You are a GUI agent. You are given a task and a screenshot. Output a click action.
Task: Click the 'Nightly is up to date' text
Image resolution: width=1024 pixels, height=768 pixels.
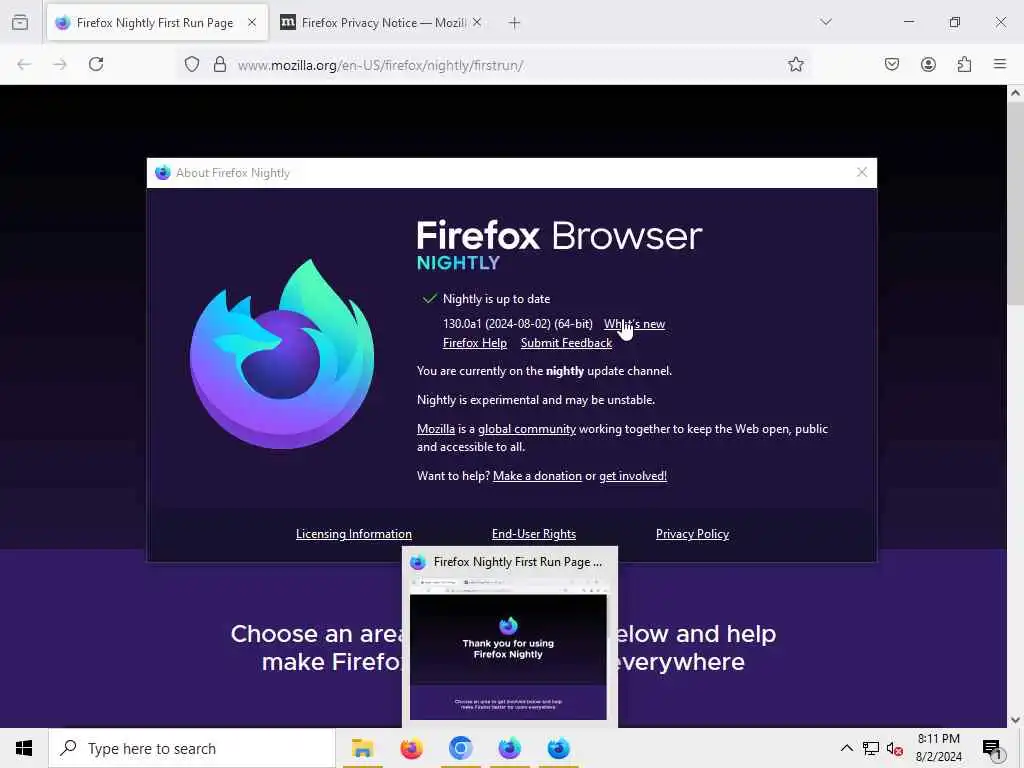(x=496, y=299)
